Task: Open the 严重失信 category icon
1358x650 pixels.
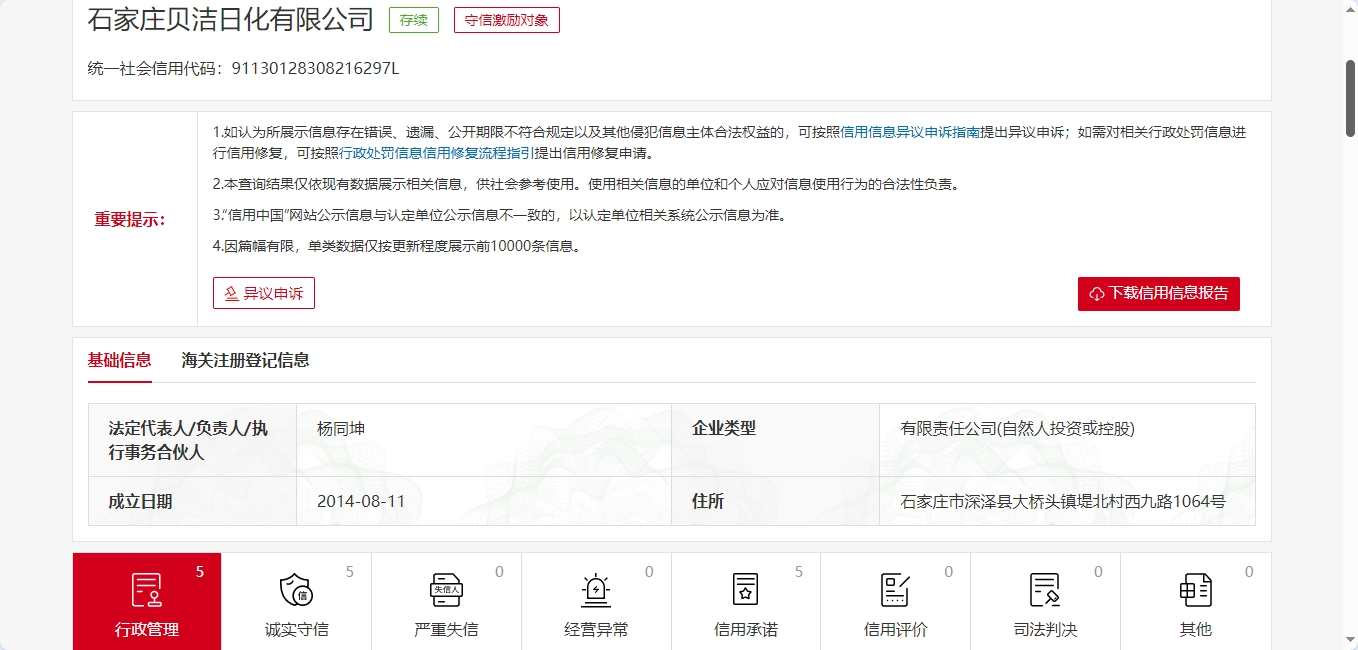Action: (446, 590)
